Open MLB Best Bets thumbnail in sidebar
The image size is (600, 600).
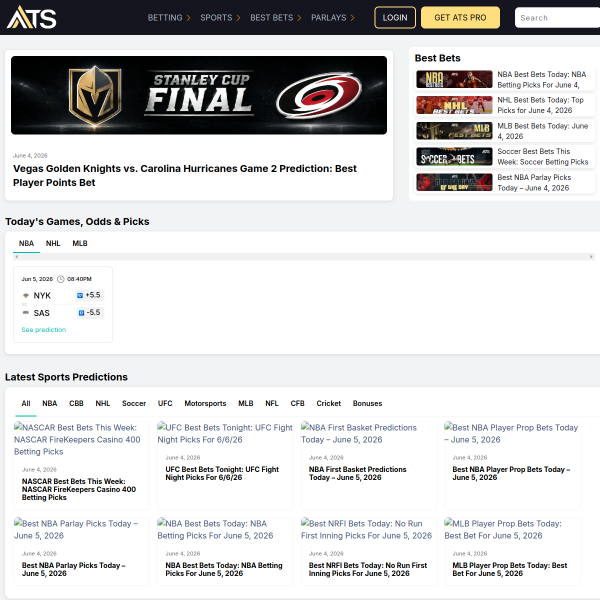pos(454,131)
